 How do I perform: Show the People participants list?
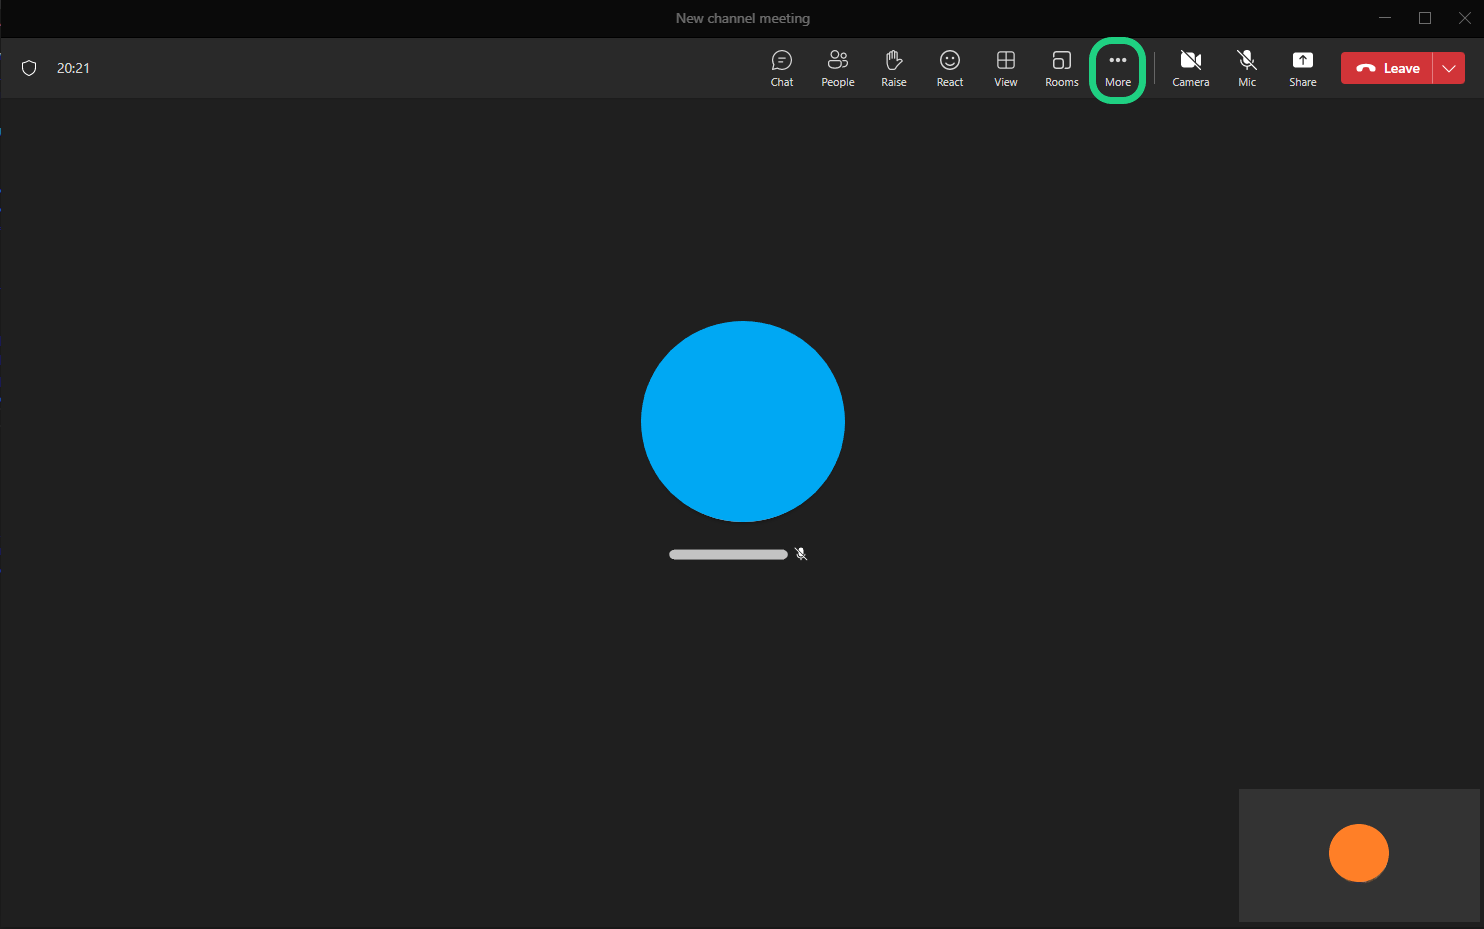[x=837, y=68]
